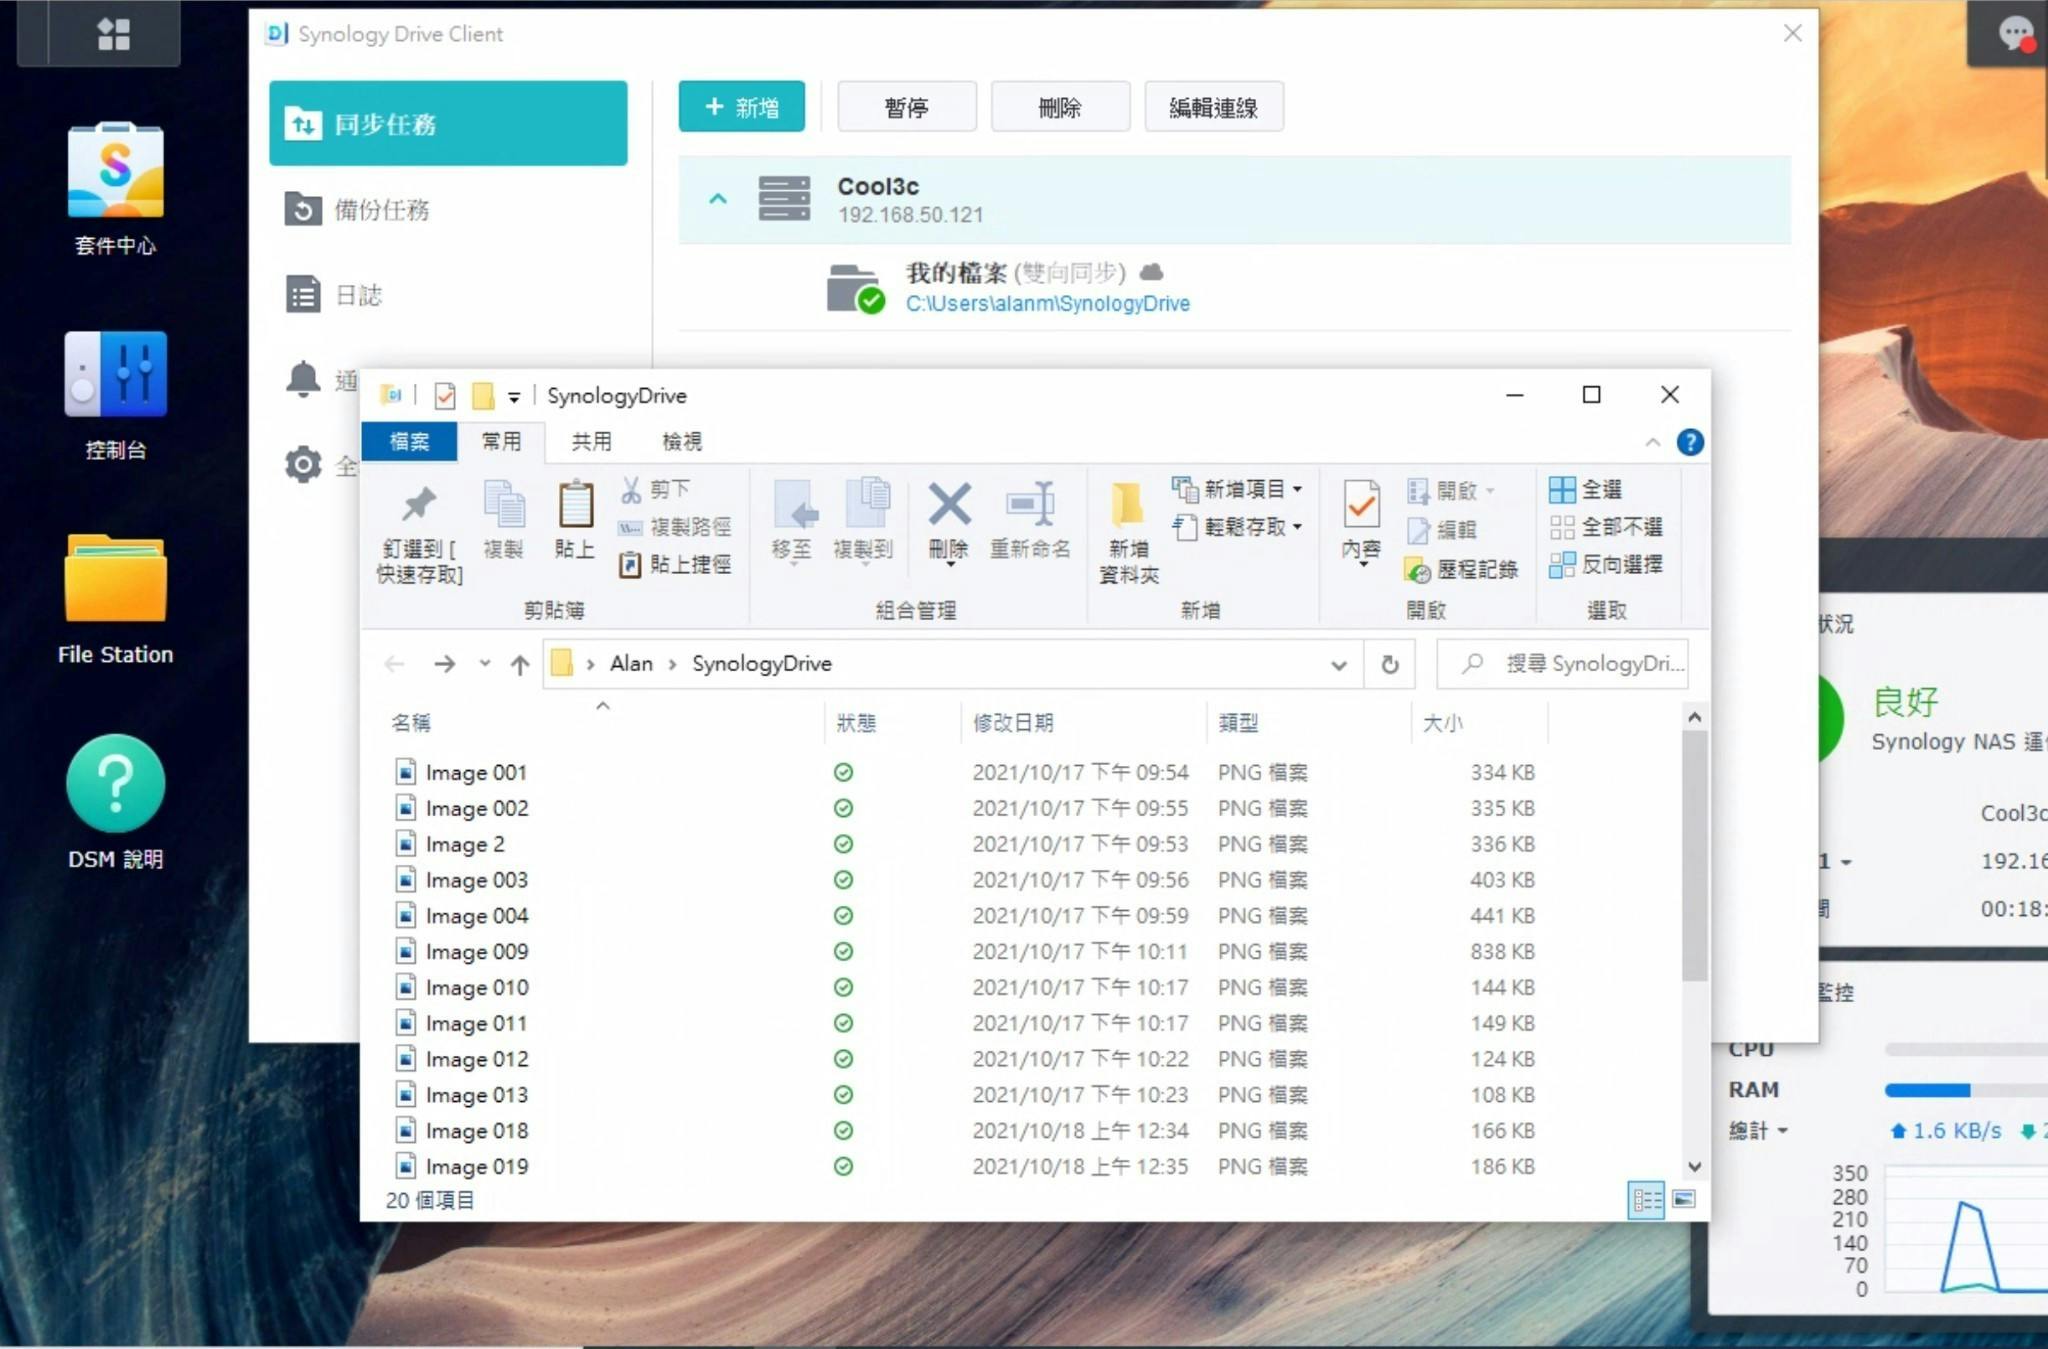Click the 刪除 button in Drive Client toolbar
2048x1349 pixels.
1060,107
